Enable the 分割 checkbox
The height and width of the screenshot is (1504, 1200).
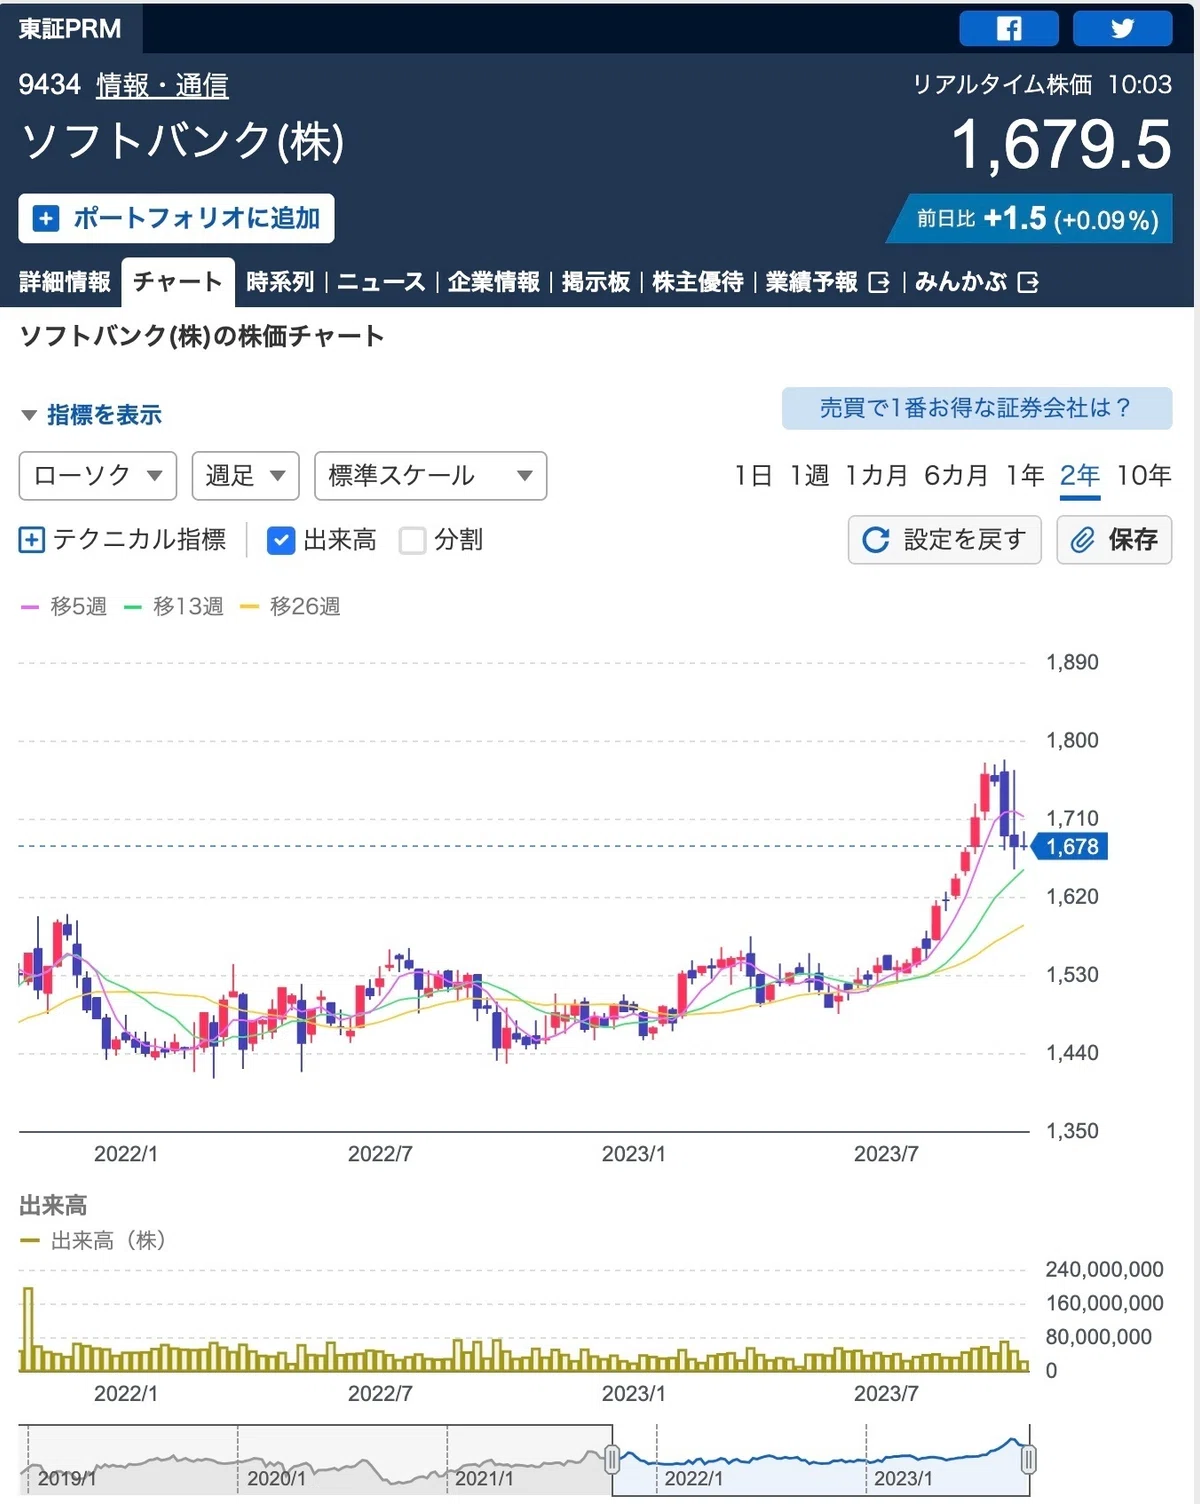click(x=412, y=540)
